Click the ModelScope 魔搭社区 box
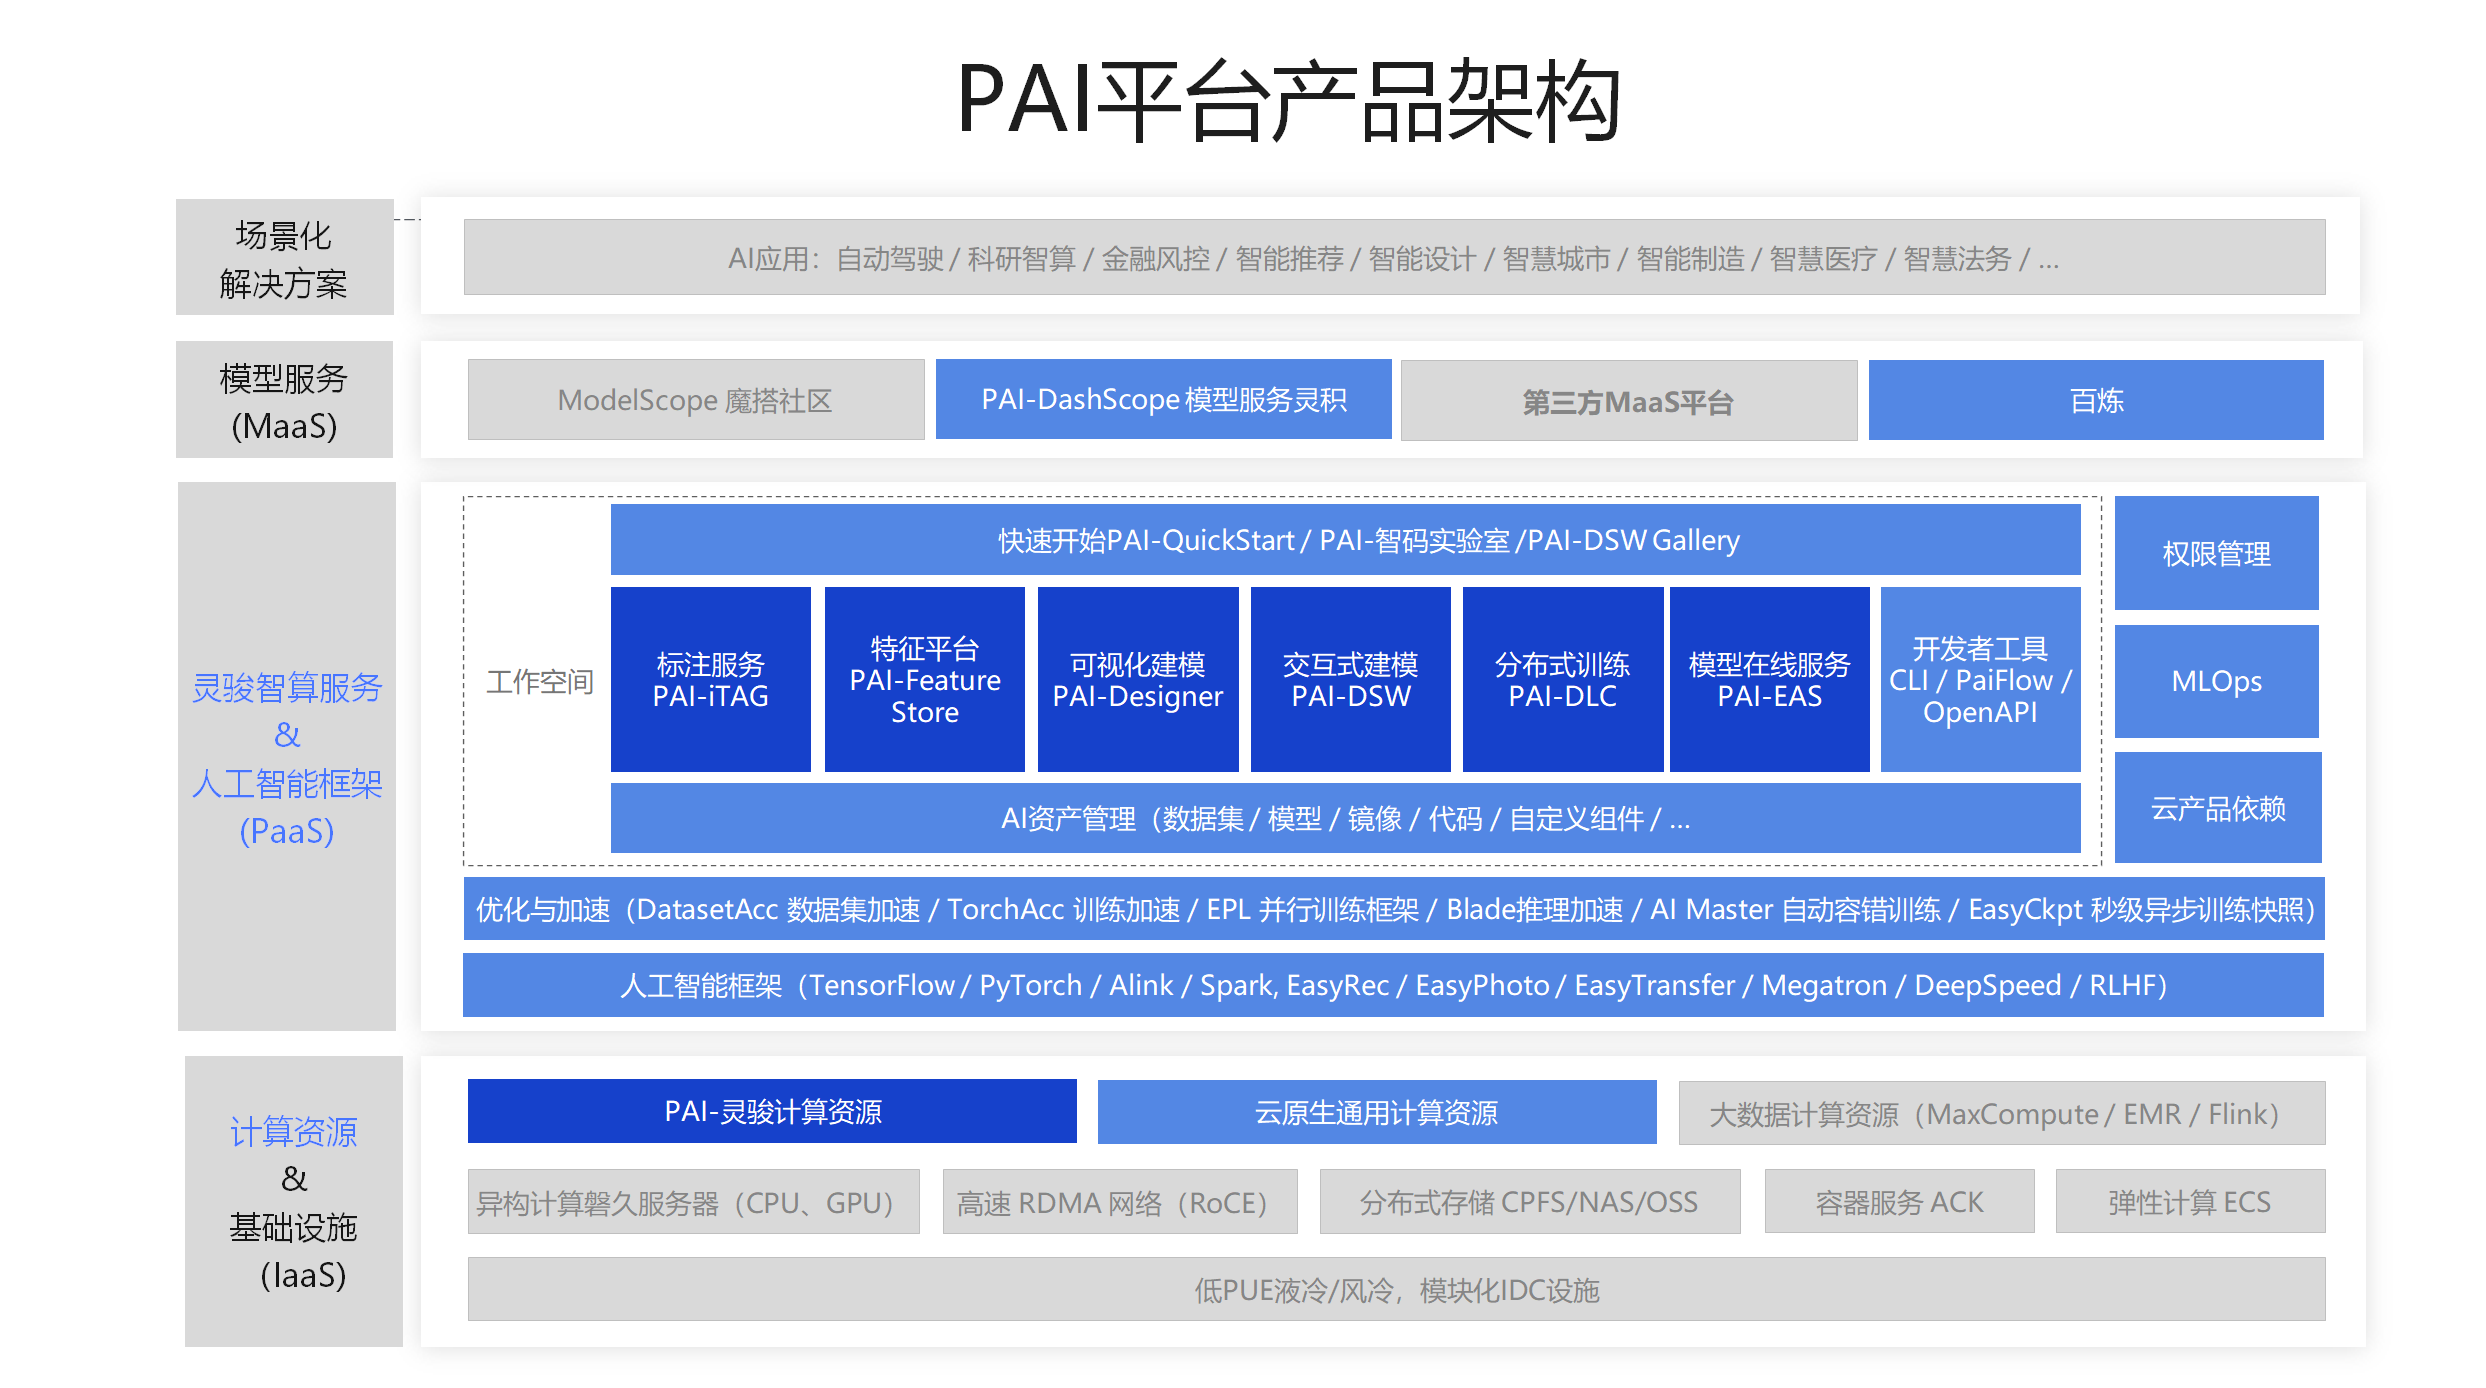Viewport: 2486px width, 1388px height. pos(695,400)
